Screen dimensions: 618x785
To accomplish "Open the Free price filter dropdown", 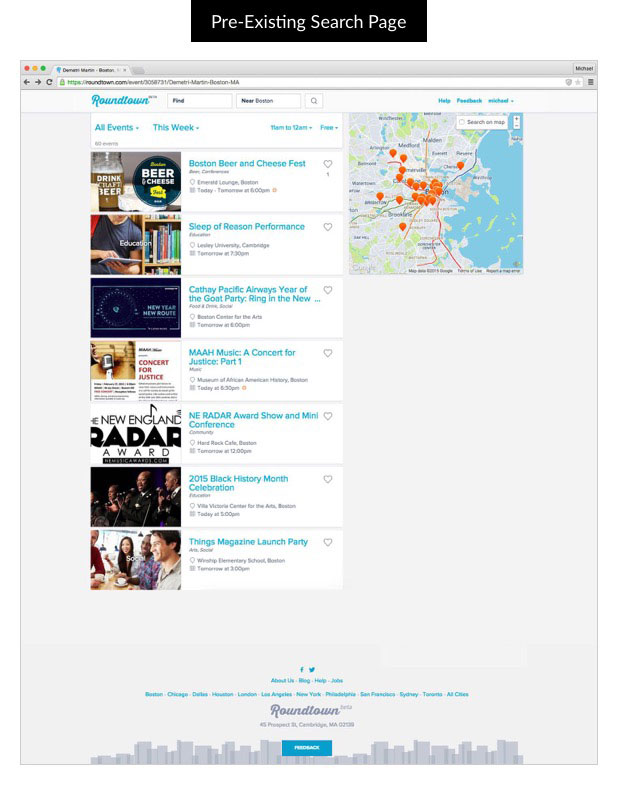I will tap(329, 128).
